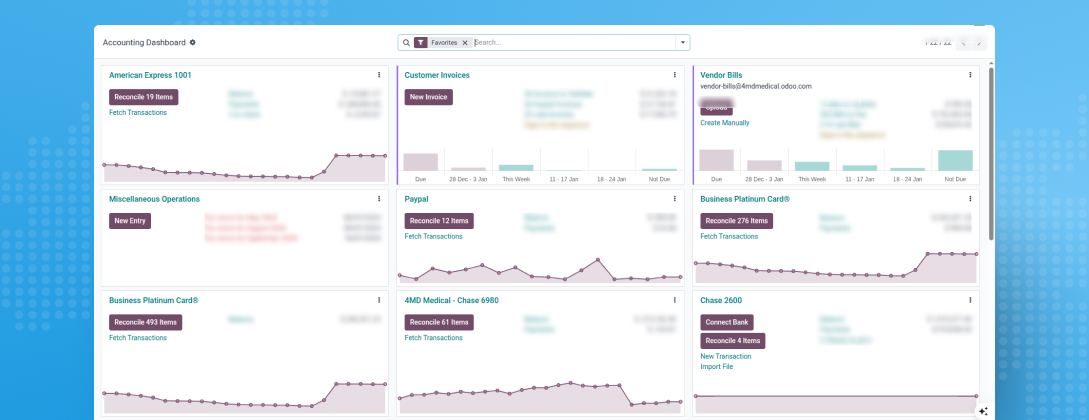This screenshot has height=420, width=1089.
Task: Remove the Favorites filter with X
Action: pos(465,43)
